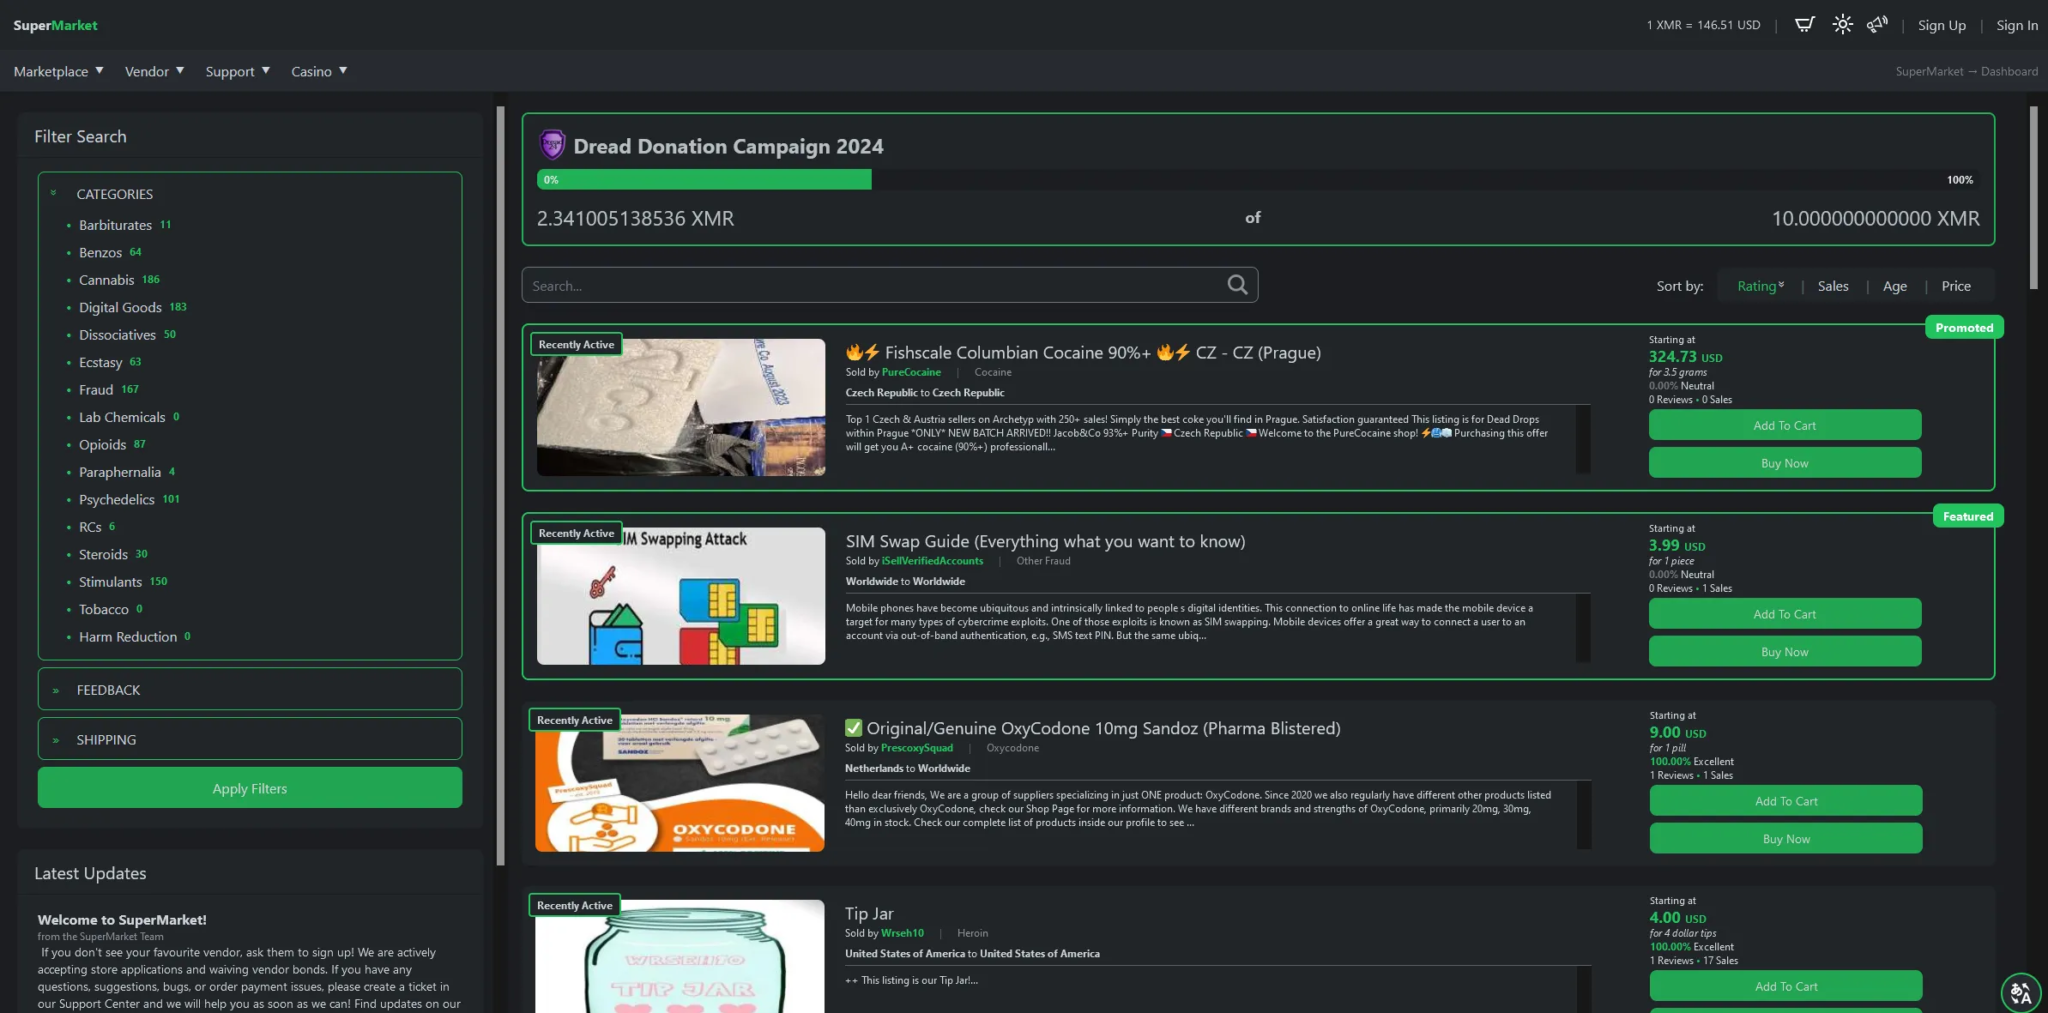Click the Dread campaign shield icon

click(552, 146)
